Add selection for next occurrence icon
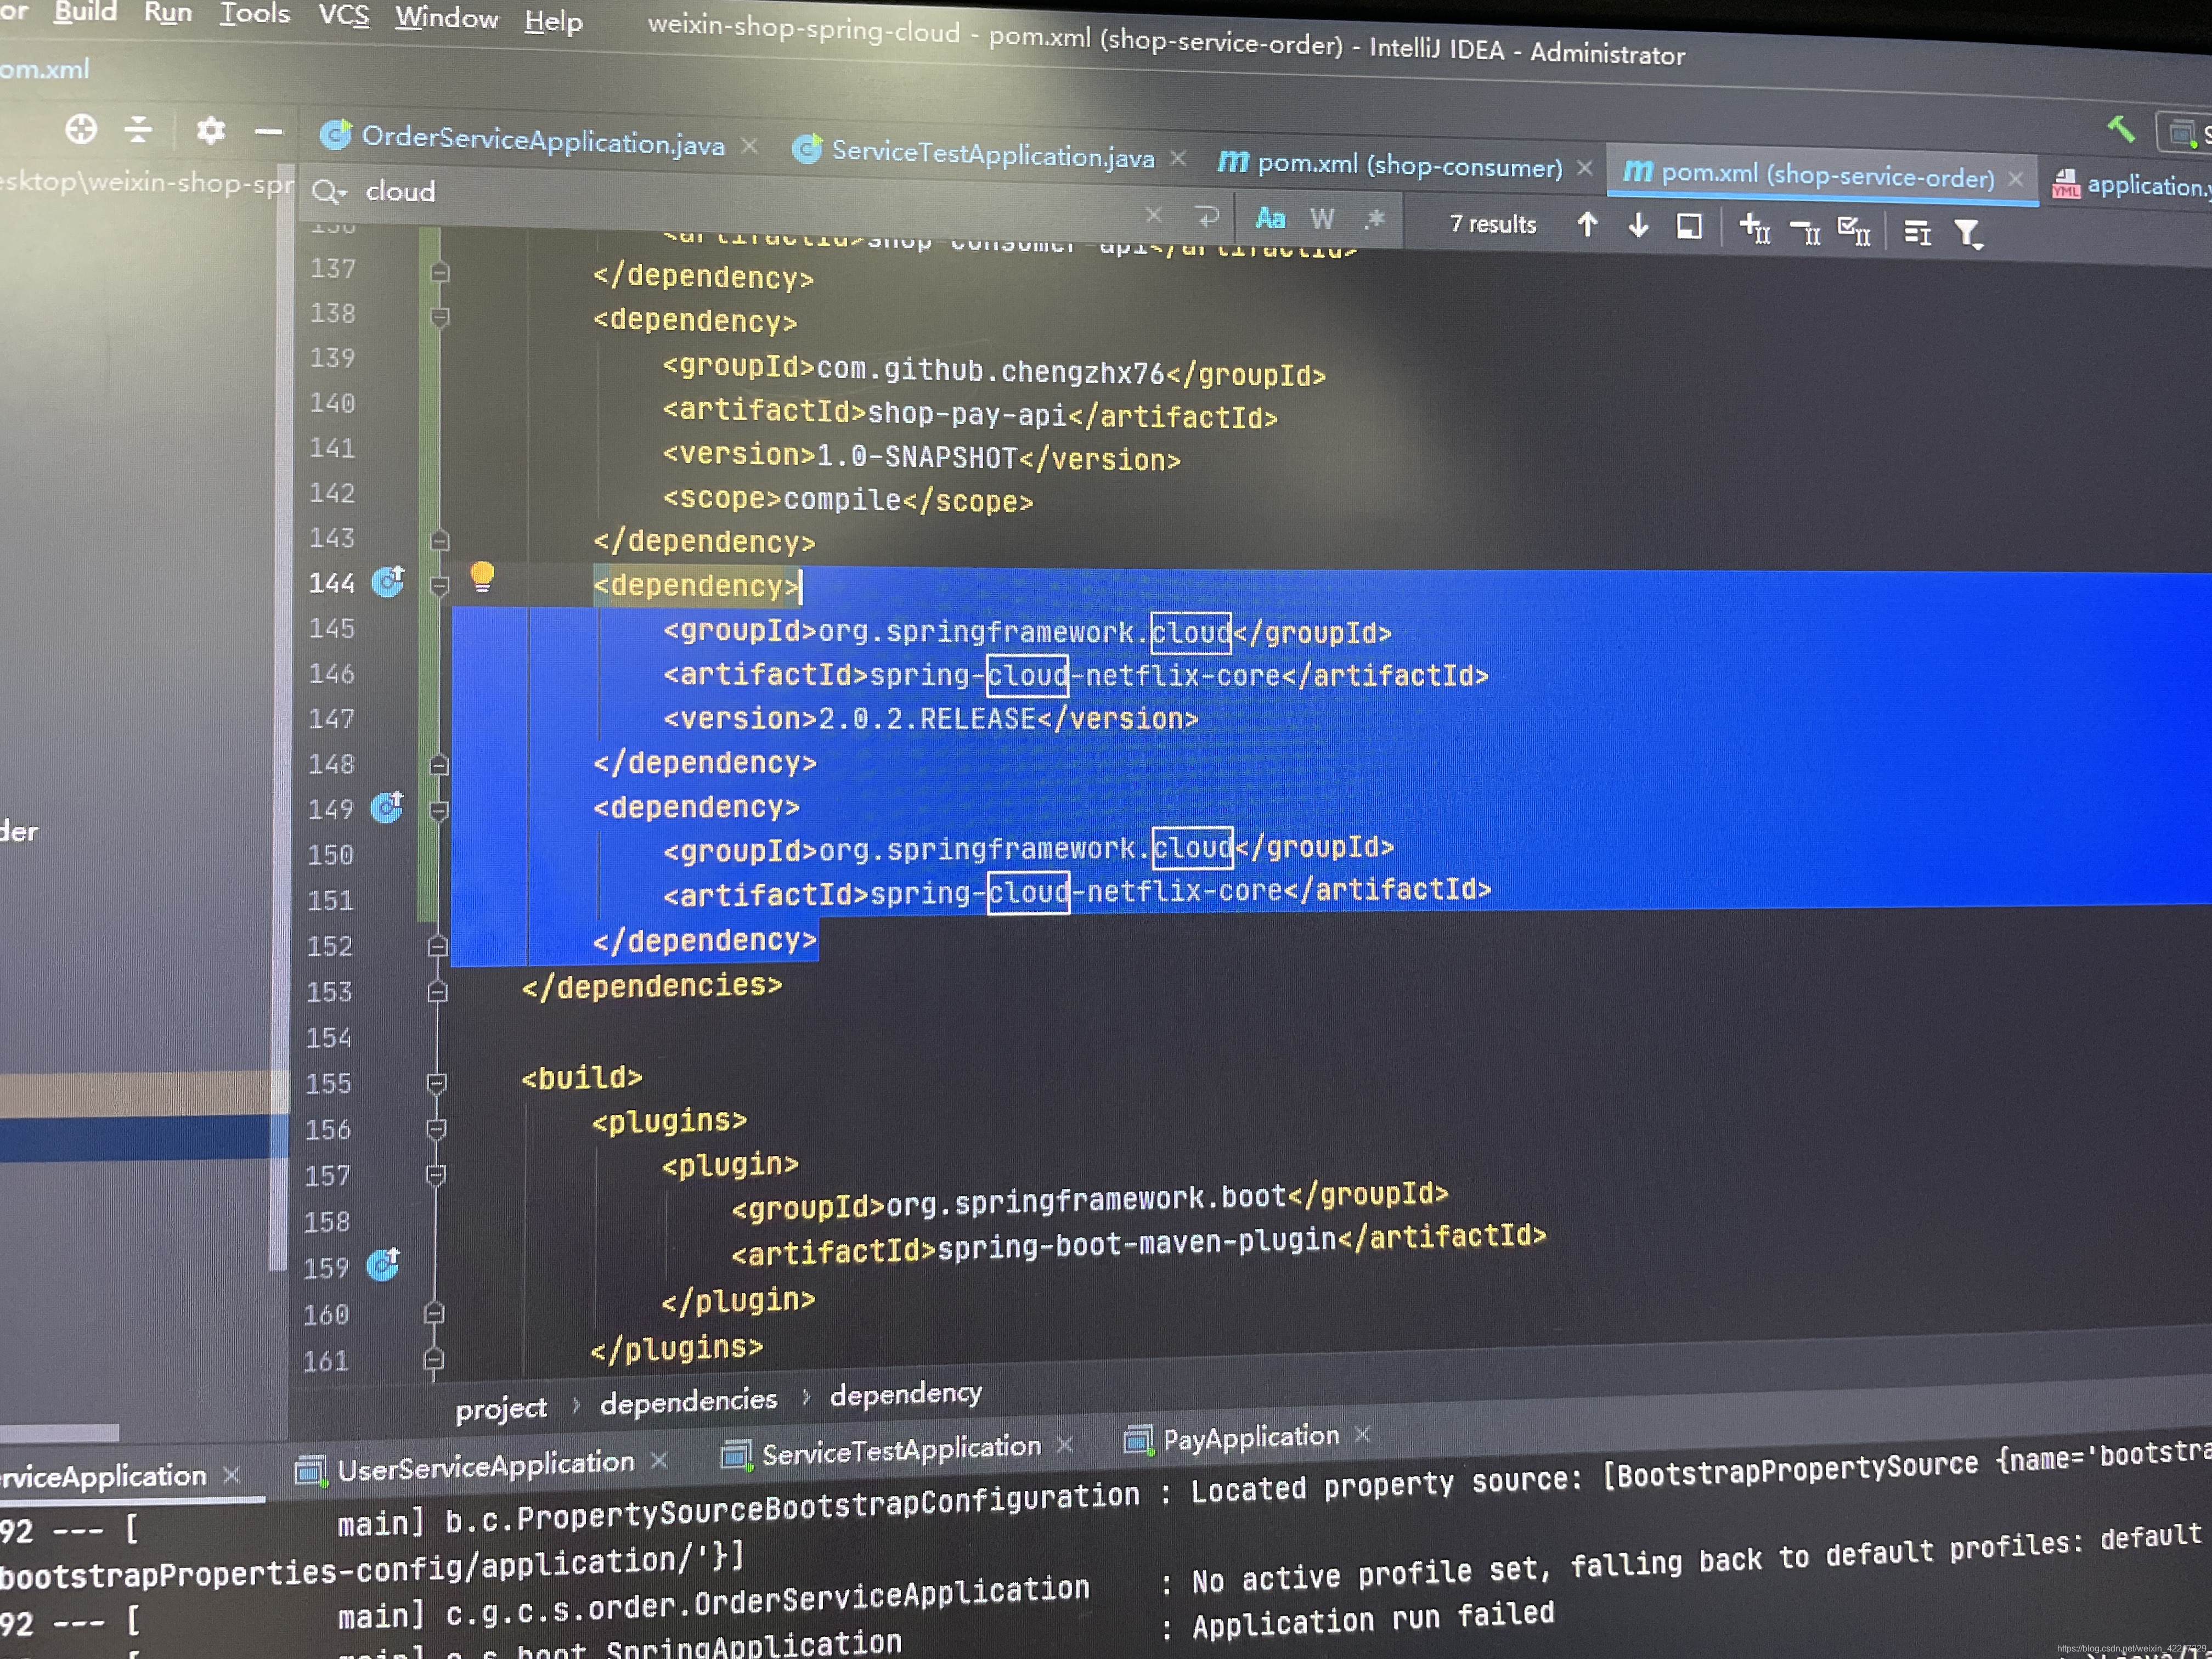Screen dimensions: 2212x1659 pyautogui.click(x=1755, y=229)
